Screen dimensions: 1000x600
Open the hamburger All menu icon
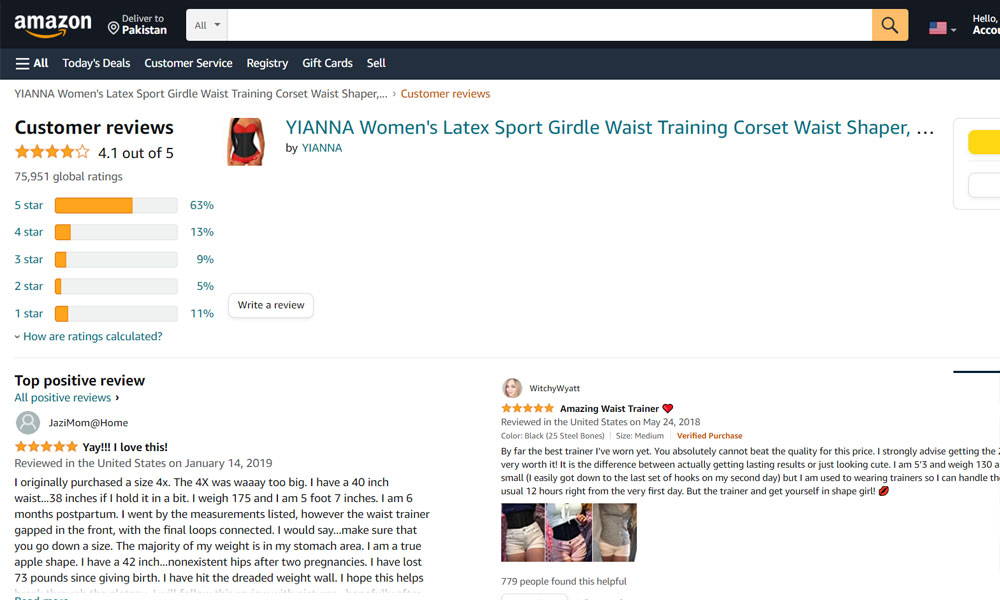22,63
